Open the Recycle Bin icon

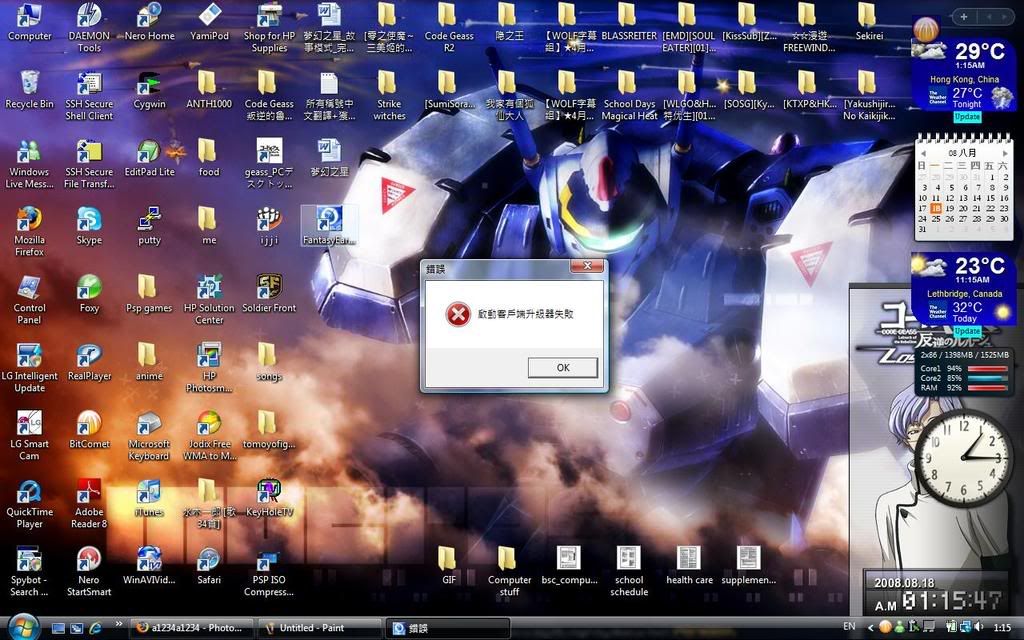pos(30,84)
